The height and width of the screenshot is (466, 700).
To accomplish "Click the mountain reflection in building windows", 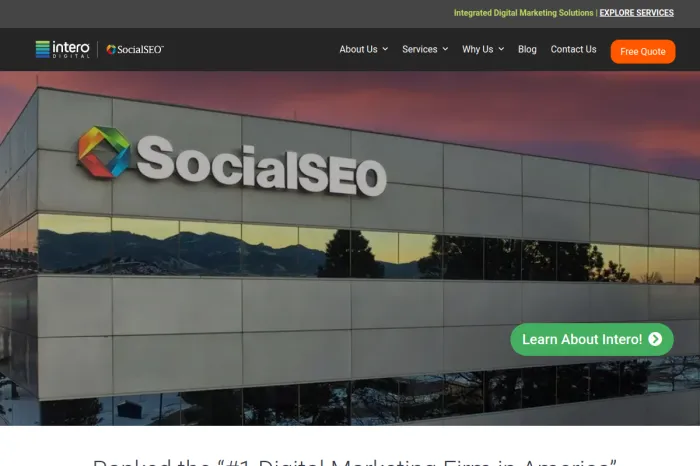I will click(x=179, y=250).
